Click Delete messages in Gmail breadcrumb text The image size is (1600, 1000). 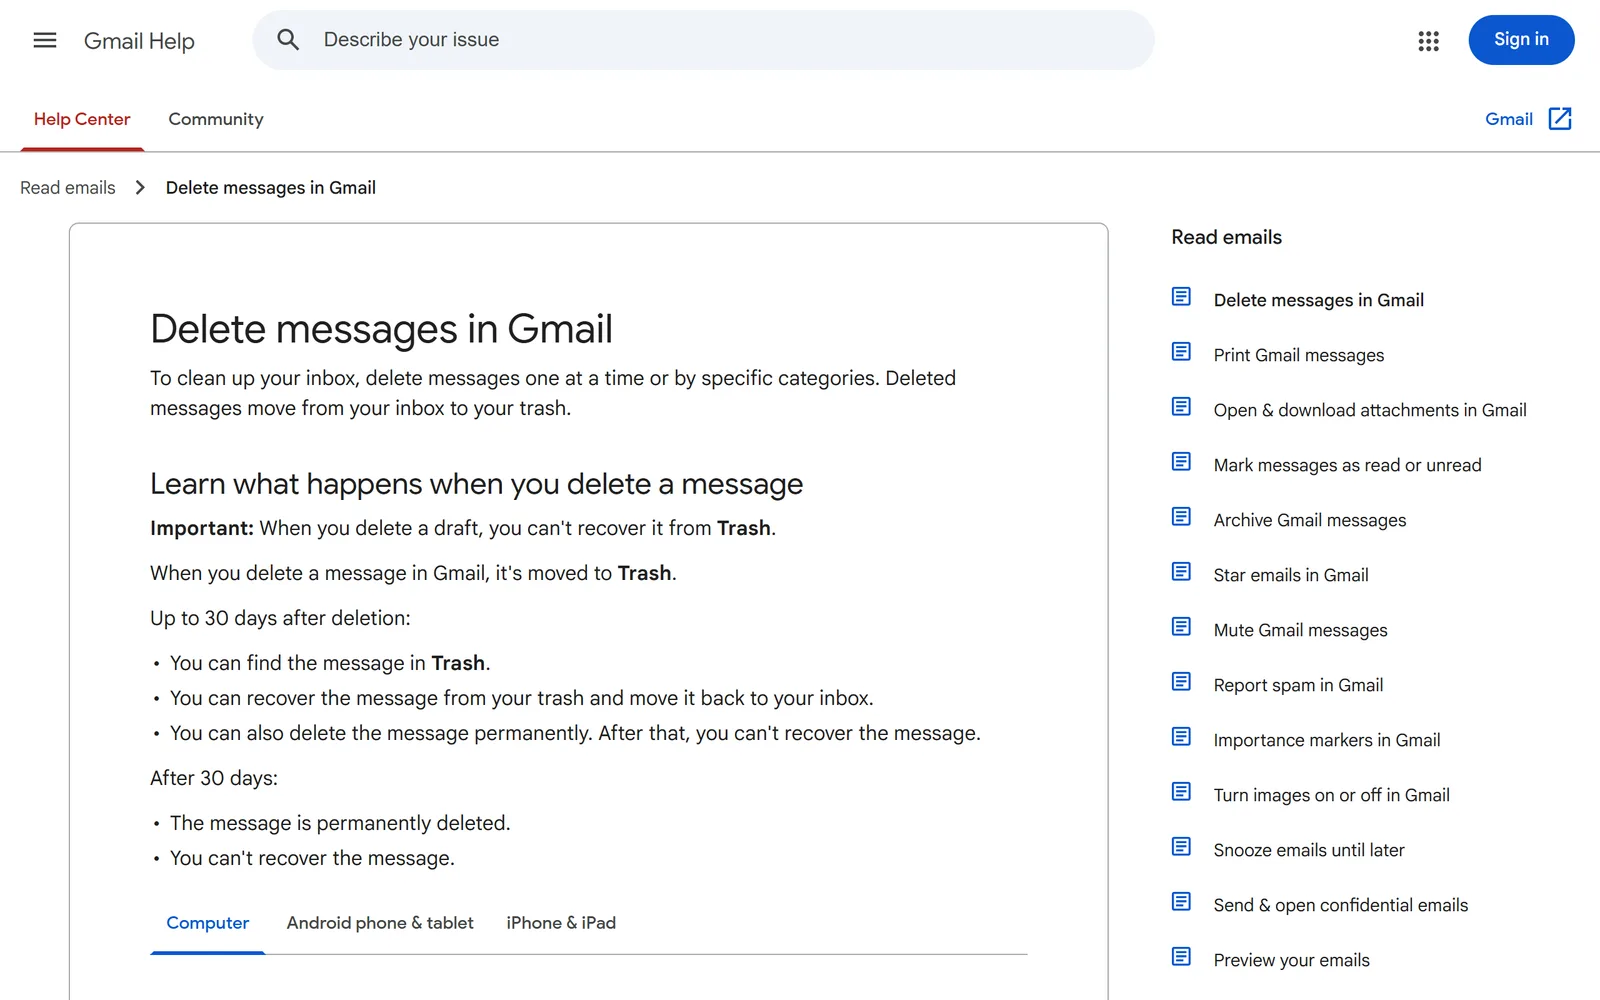click(x=271, y=188)
